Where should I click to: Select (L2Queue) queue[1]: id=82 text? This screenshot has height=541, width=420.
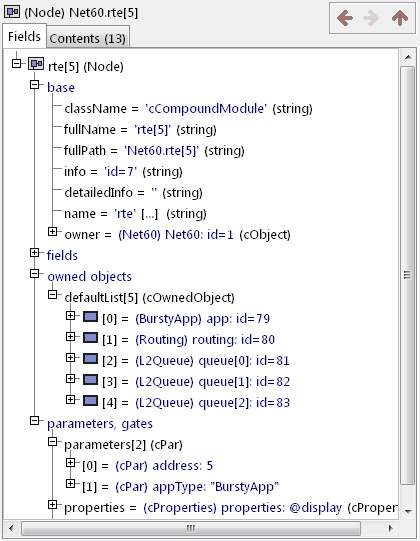tap(212, 382)
